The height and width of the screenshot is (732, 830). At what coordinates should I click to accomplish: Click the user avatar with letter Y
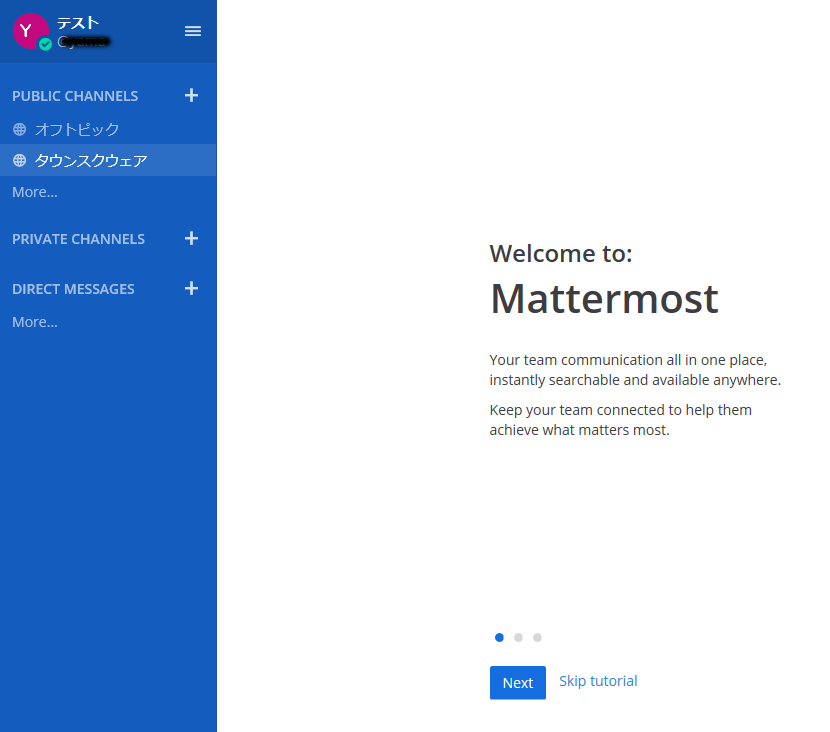tap(29, 31)
